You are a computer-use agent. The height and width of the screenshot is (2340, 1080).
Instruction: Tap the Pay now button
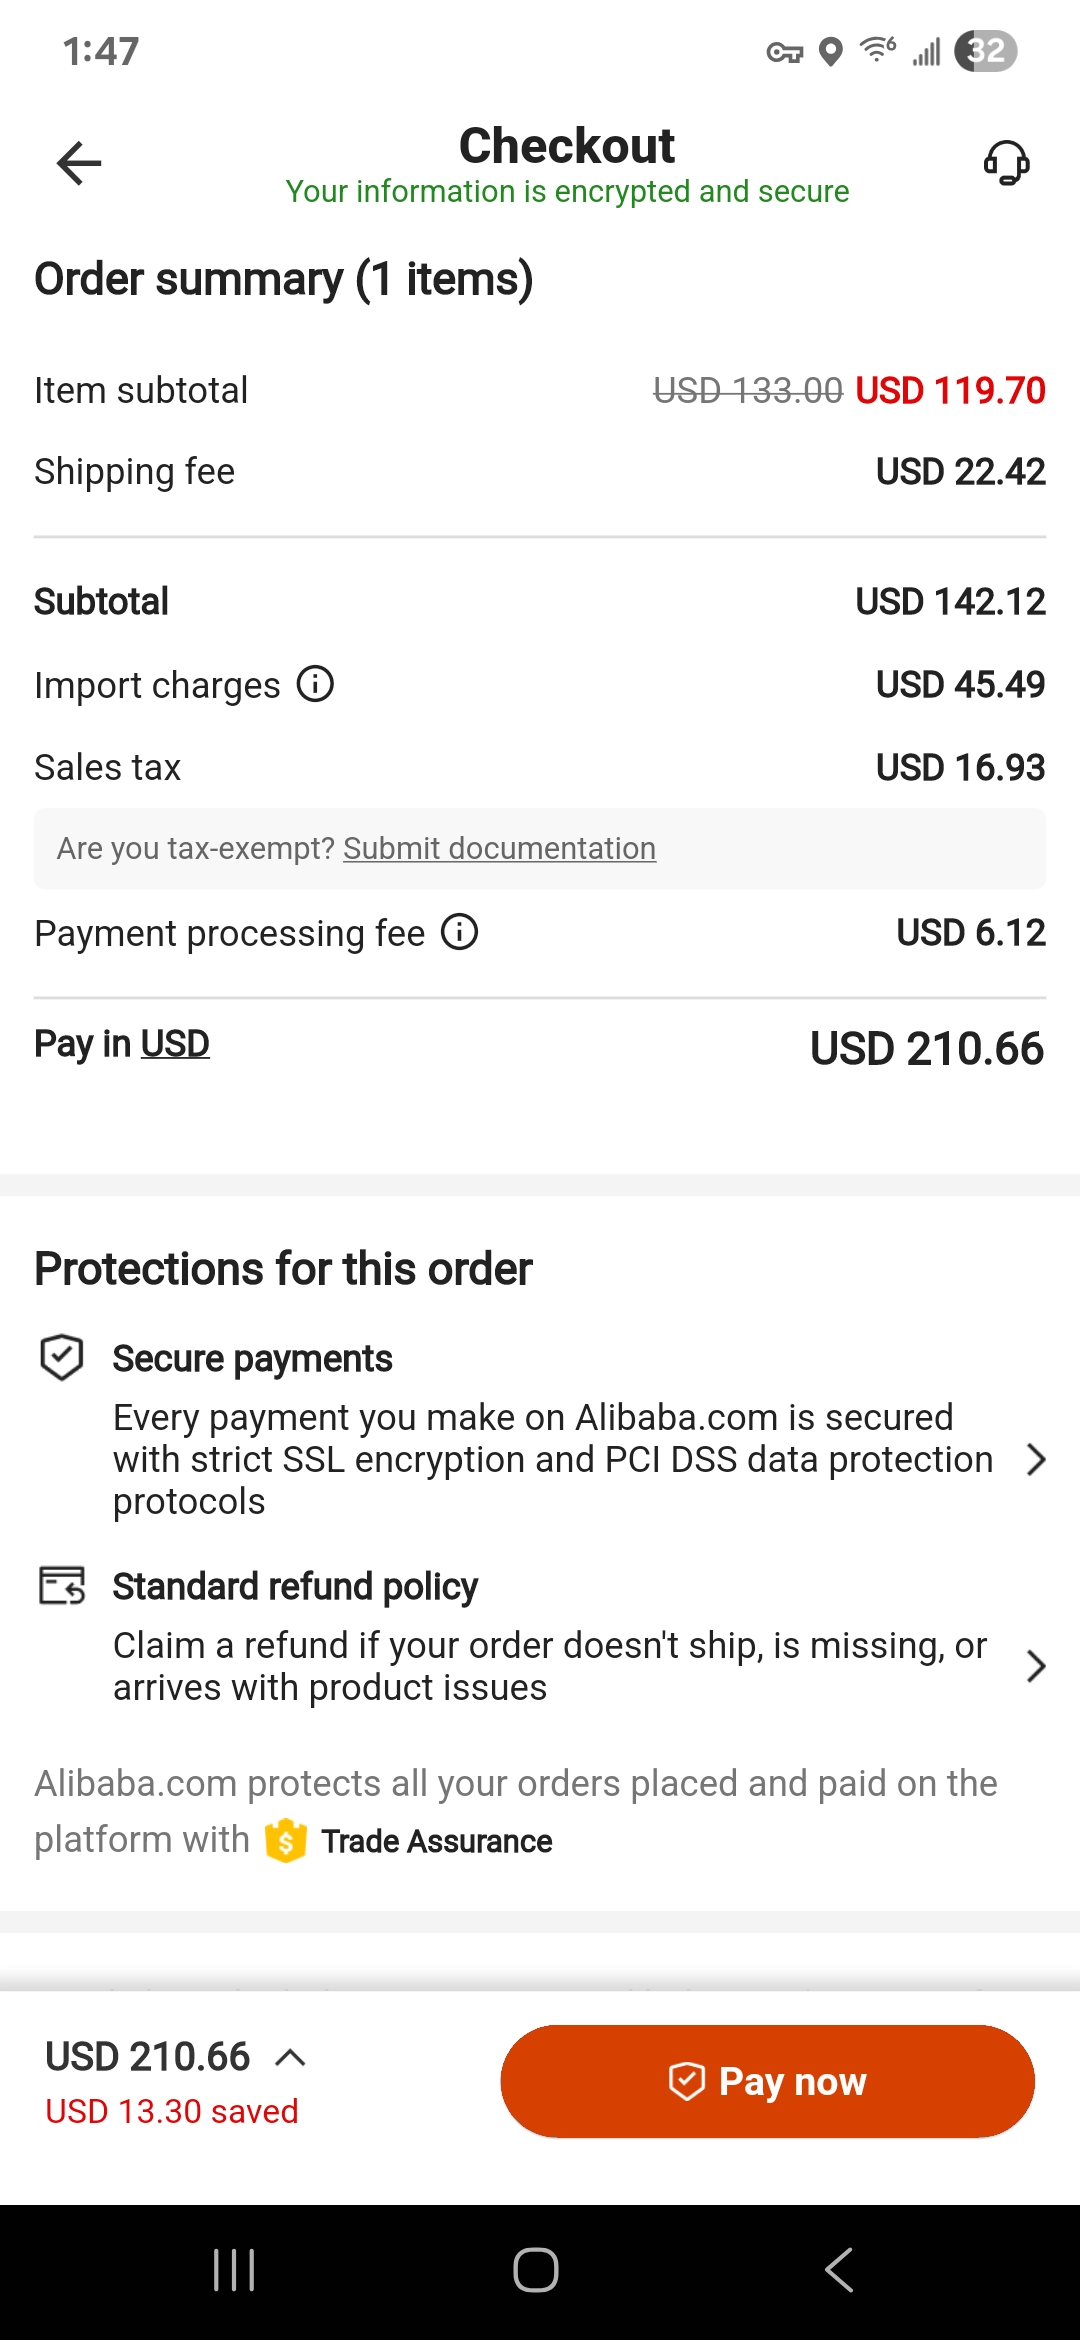767,2081
